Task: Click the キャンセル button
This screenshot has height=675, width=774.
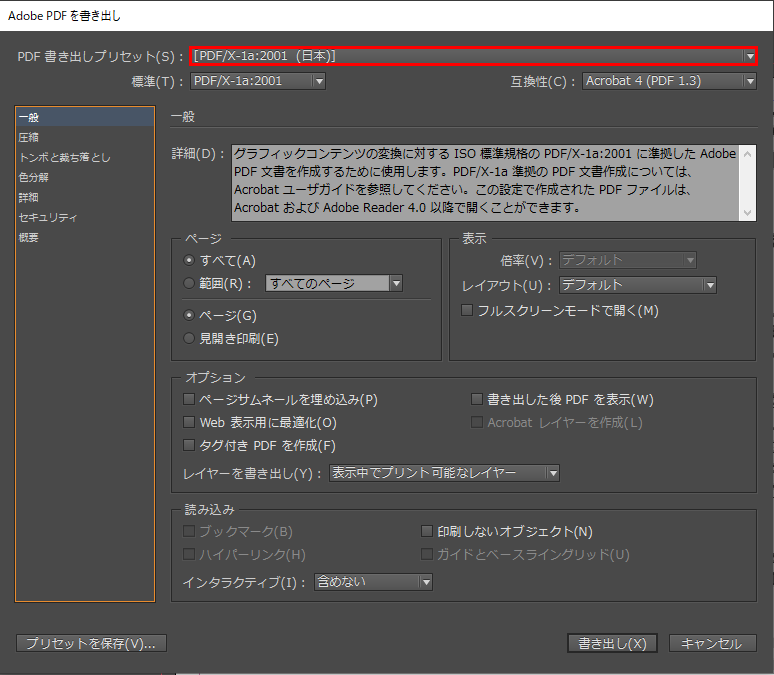Action: click(x=712, y=643)
